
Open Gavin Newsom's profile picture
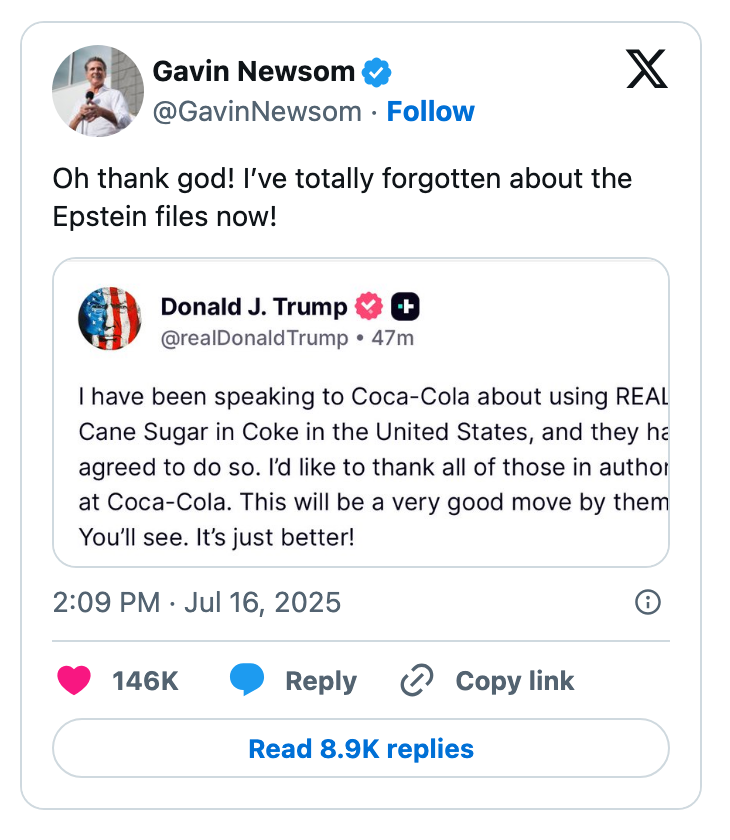tap(97, 90)
